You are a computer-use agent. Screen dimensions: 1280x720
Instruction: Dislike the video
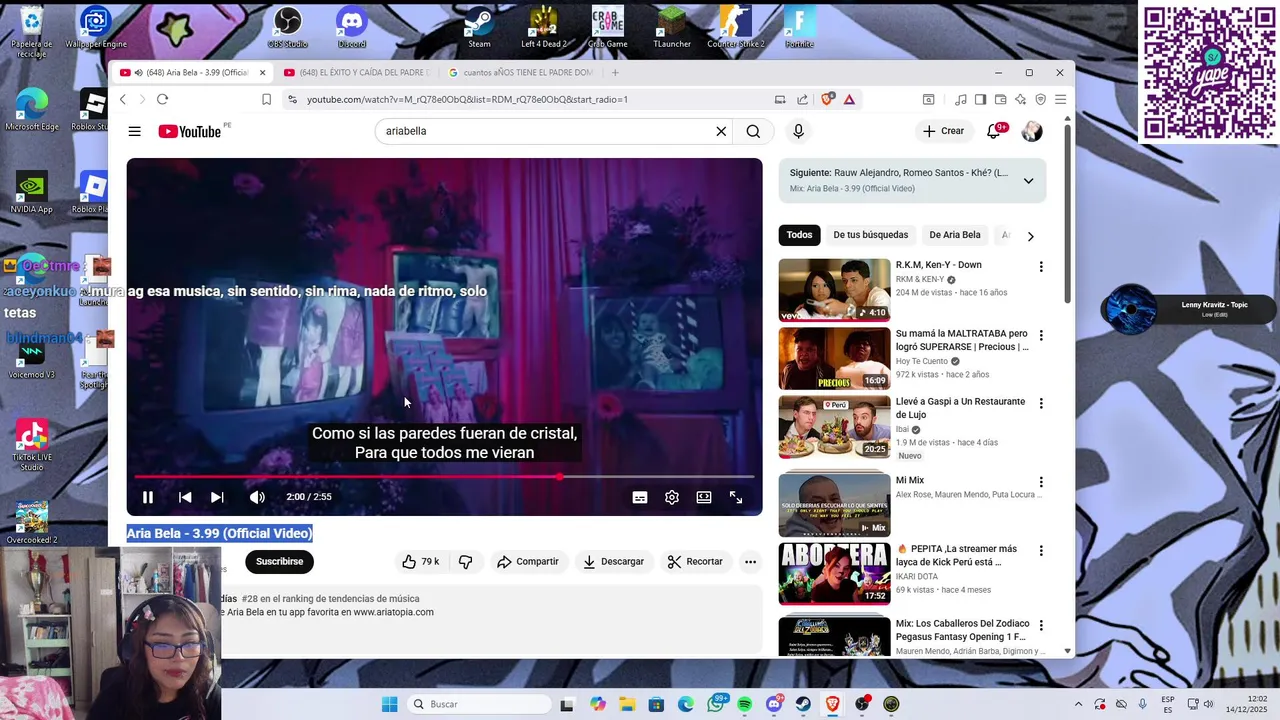465,562
